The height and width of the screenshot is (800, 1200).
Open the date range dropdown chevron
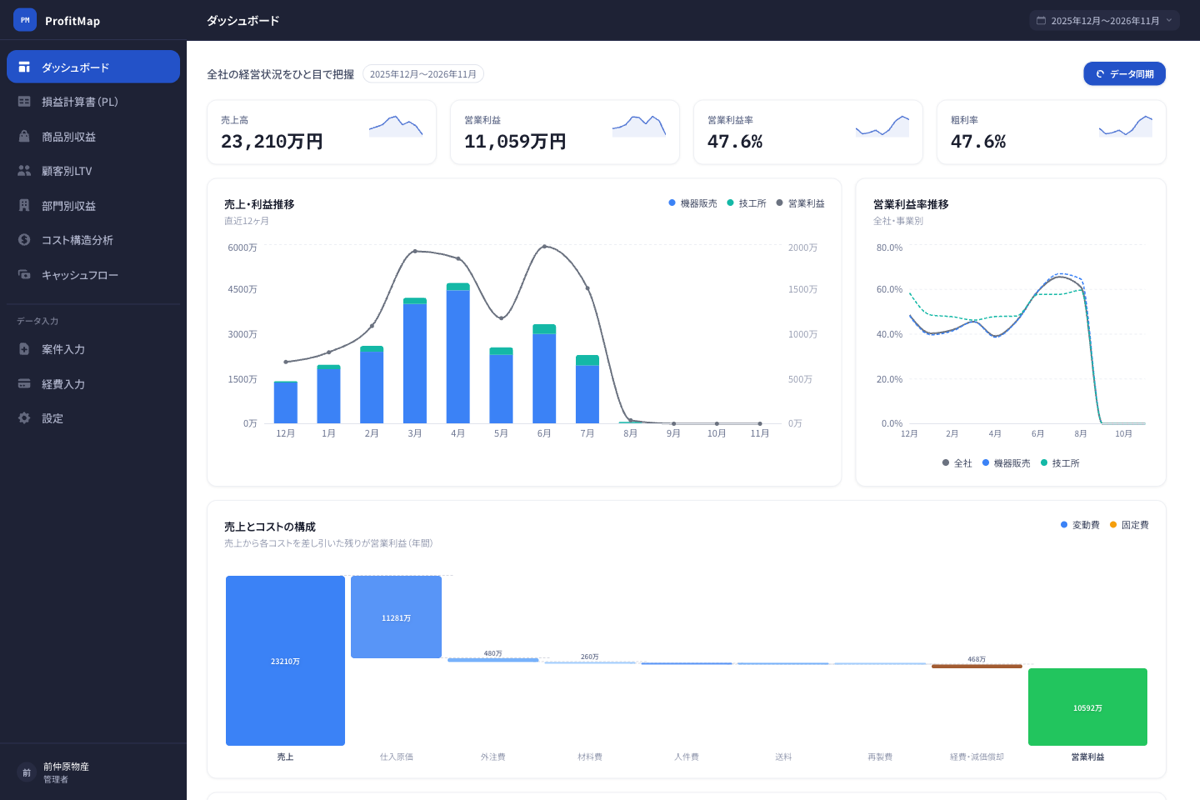pos(1169,20)
